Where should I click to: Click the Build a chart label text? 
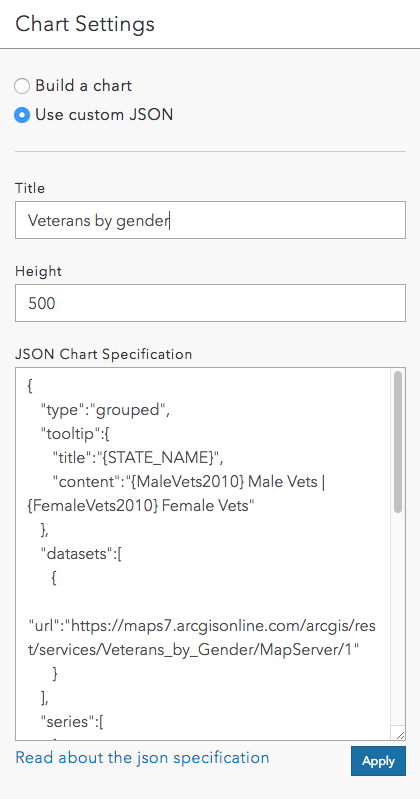[84, 86]
